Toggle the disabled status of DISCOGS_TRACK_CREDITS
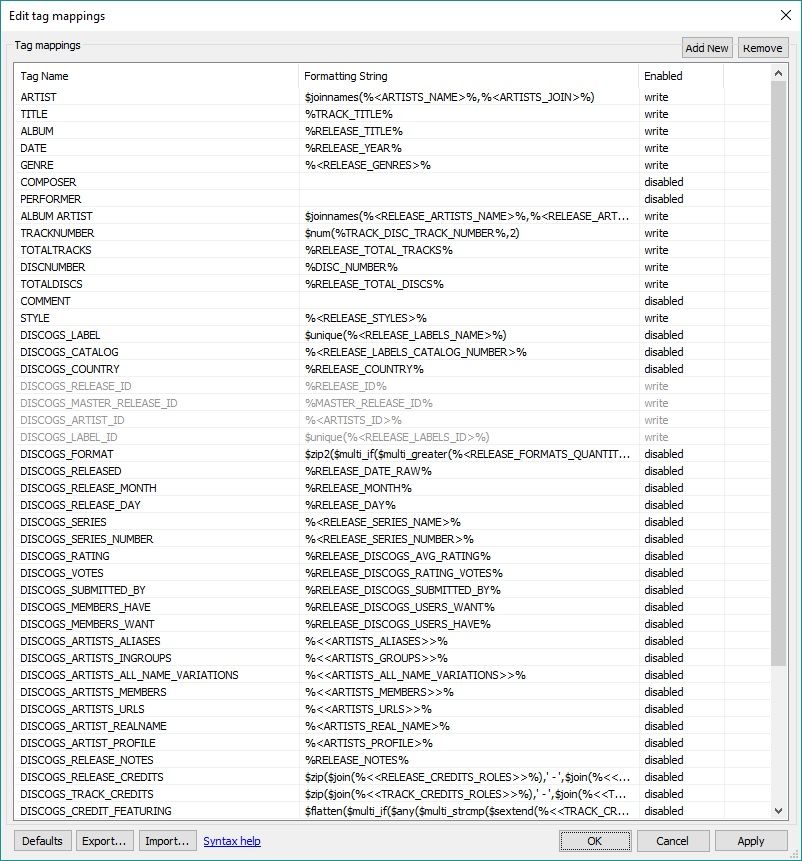The image size is (802, 861). [x=664, y=794]
